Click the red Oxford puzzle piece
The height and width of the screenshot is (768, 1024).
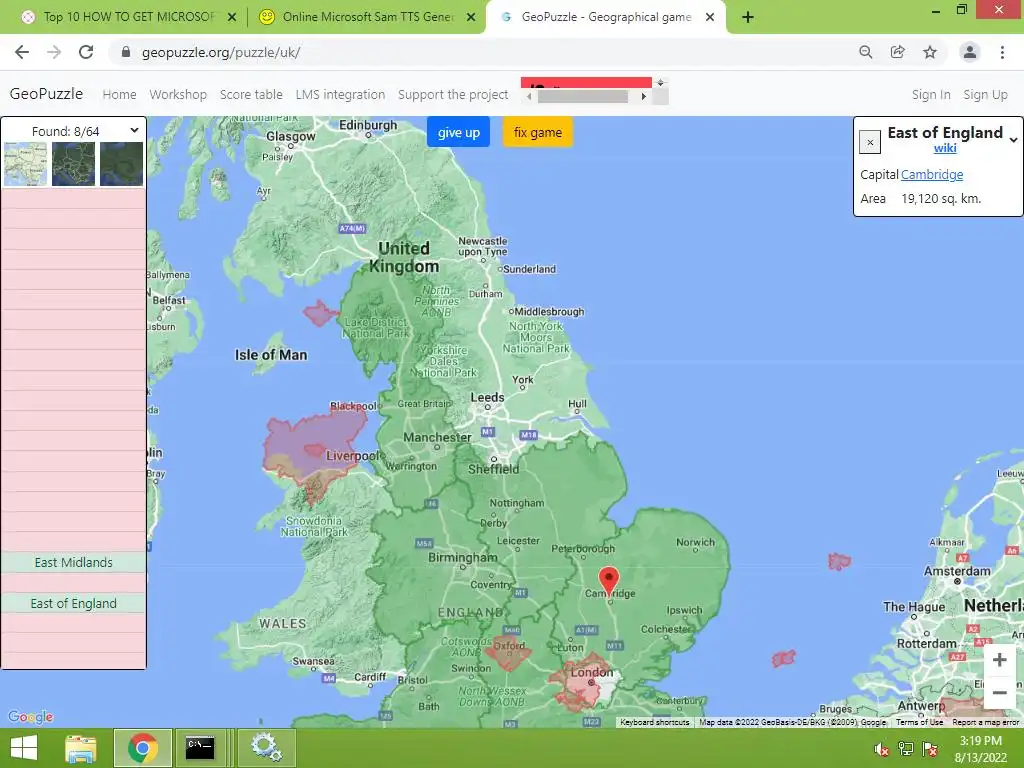[509, 654]
